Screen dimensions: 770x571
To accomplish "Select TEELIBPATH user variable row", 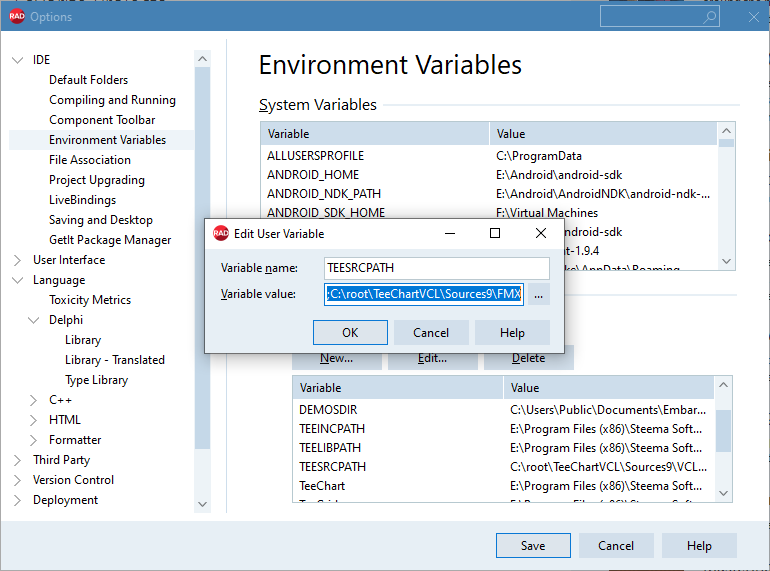I will 503,448.
